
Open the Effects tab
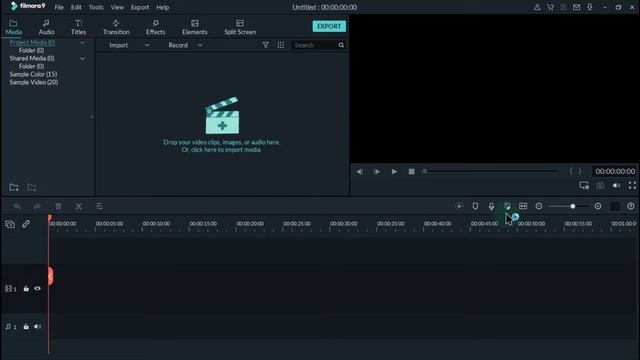(x=156, y=27)
